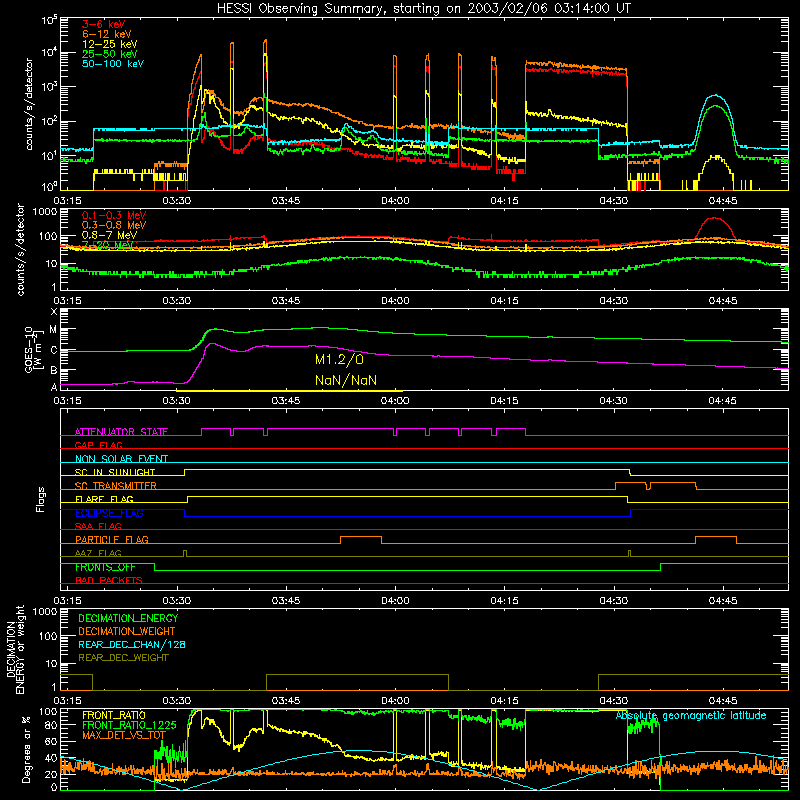
Task: Click the M1.2/0 flare class annotation
Action: click(339, 360)
